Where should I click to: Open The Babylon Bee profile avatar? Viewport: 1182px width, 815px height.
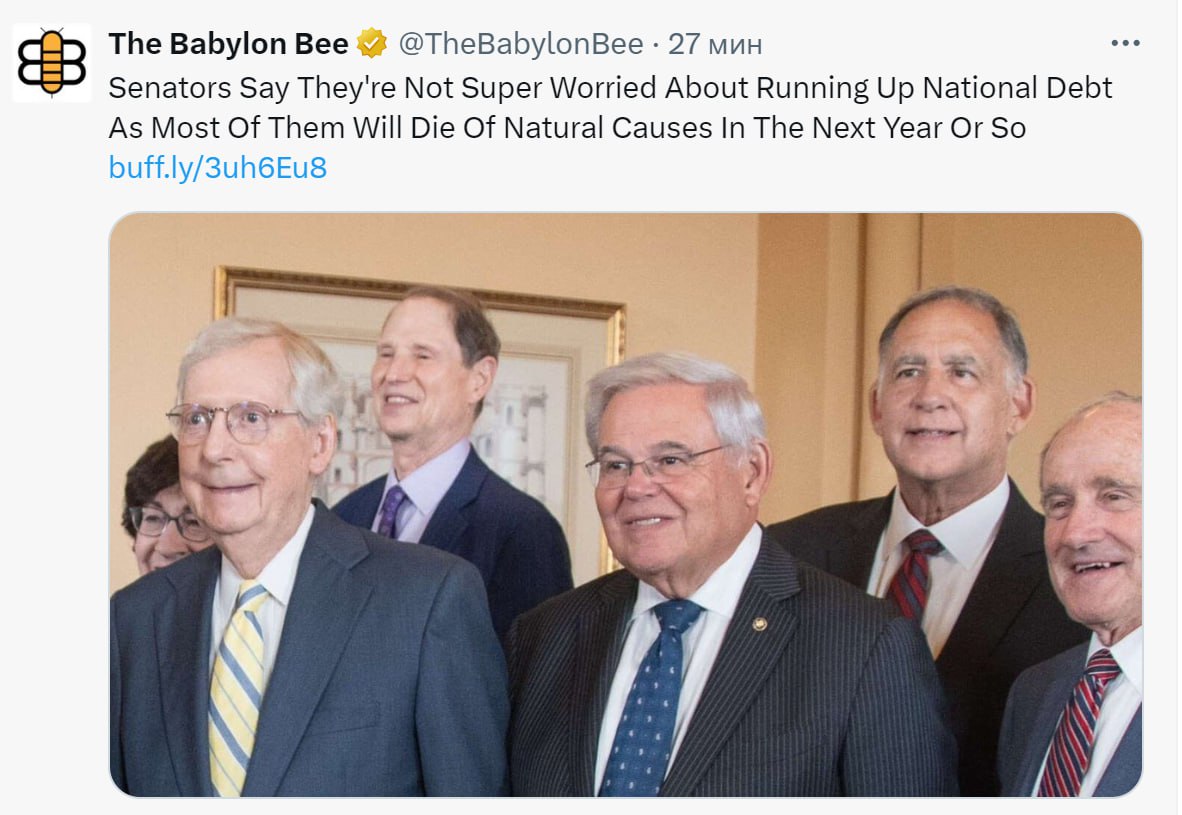pos(51,63)
